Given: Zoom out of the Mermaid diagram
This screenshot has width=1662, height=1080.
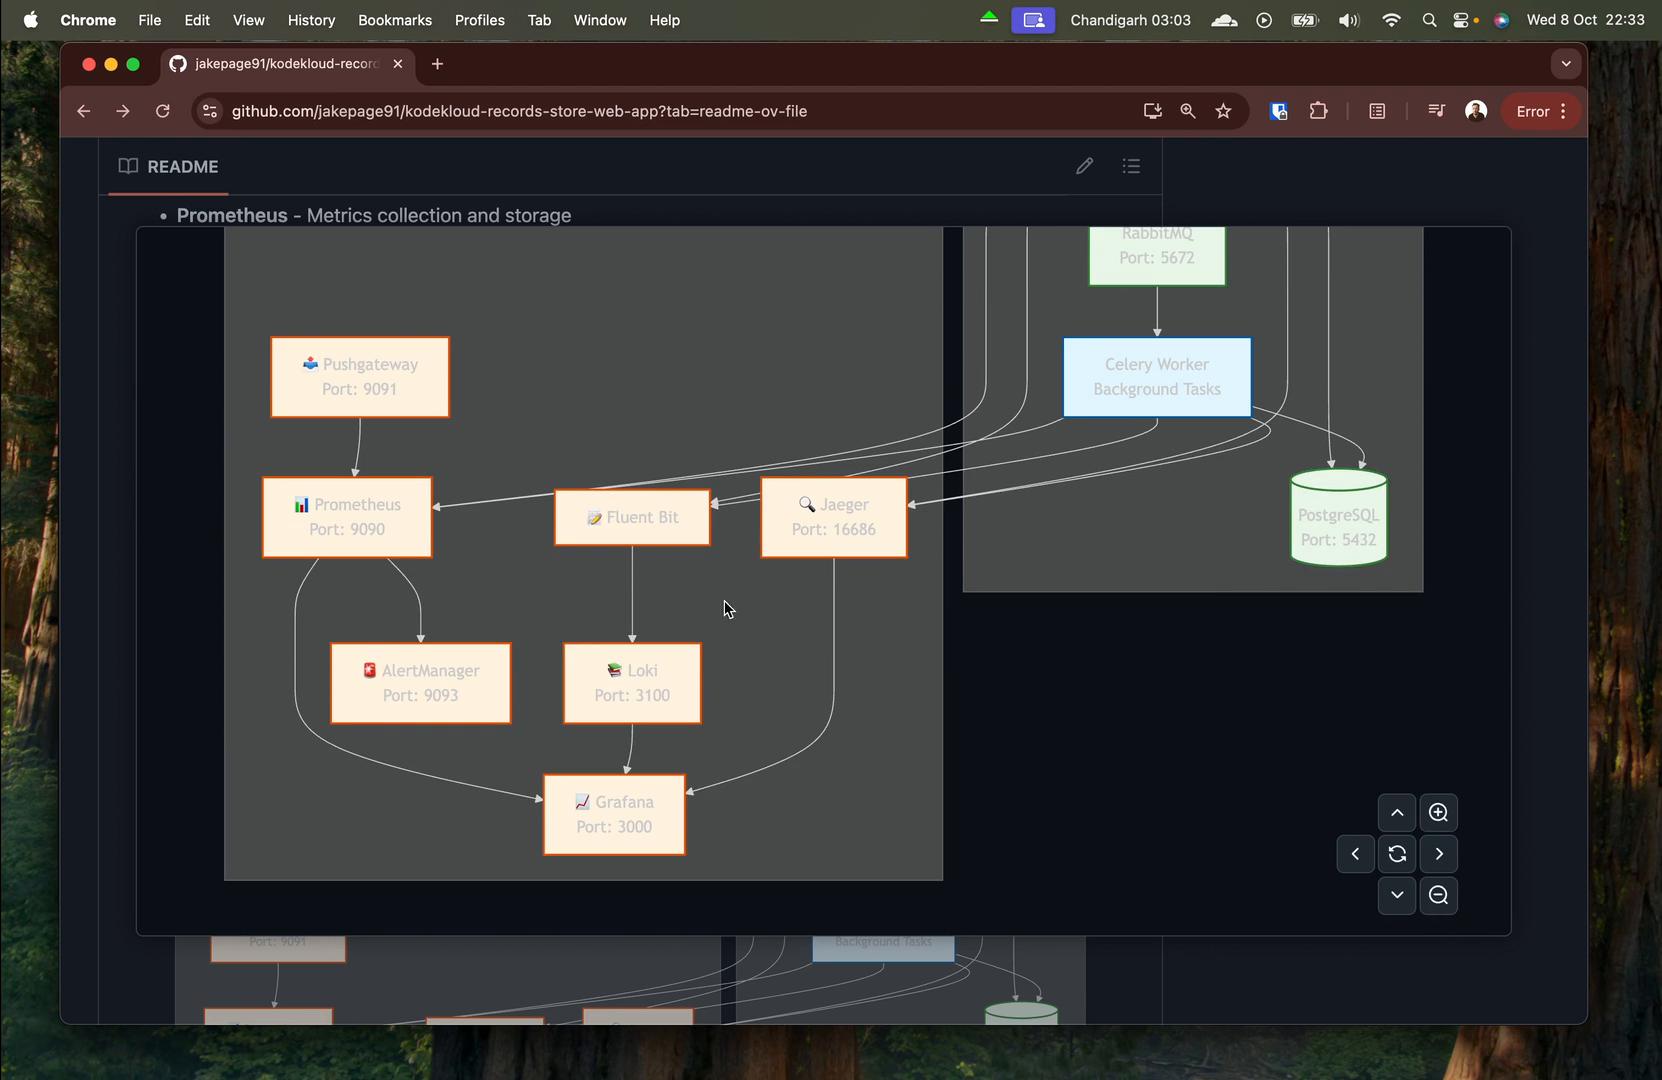Looking at the screenshot, I should [x=1438, y=896].
